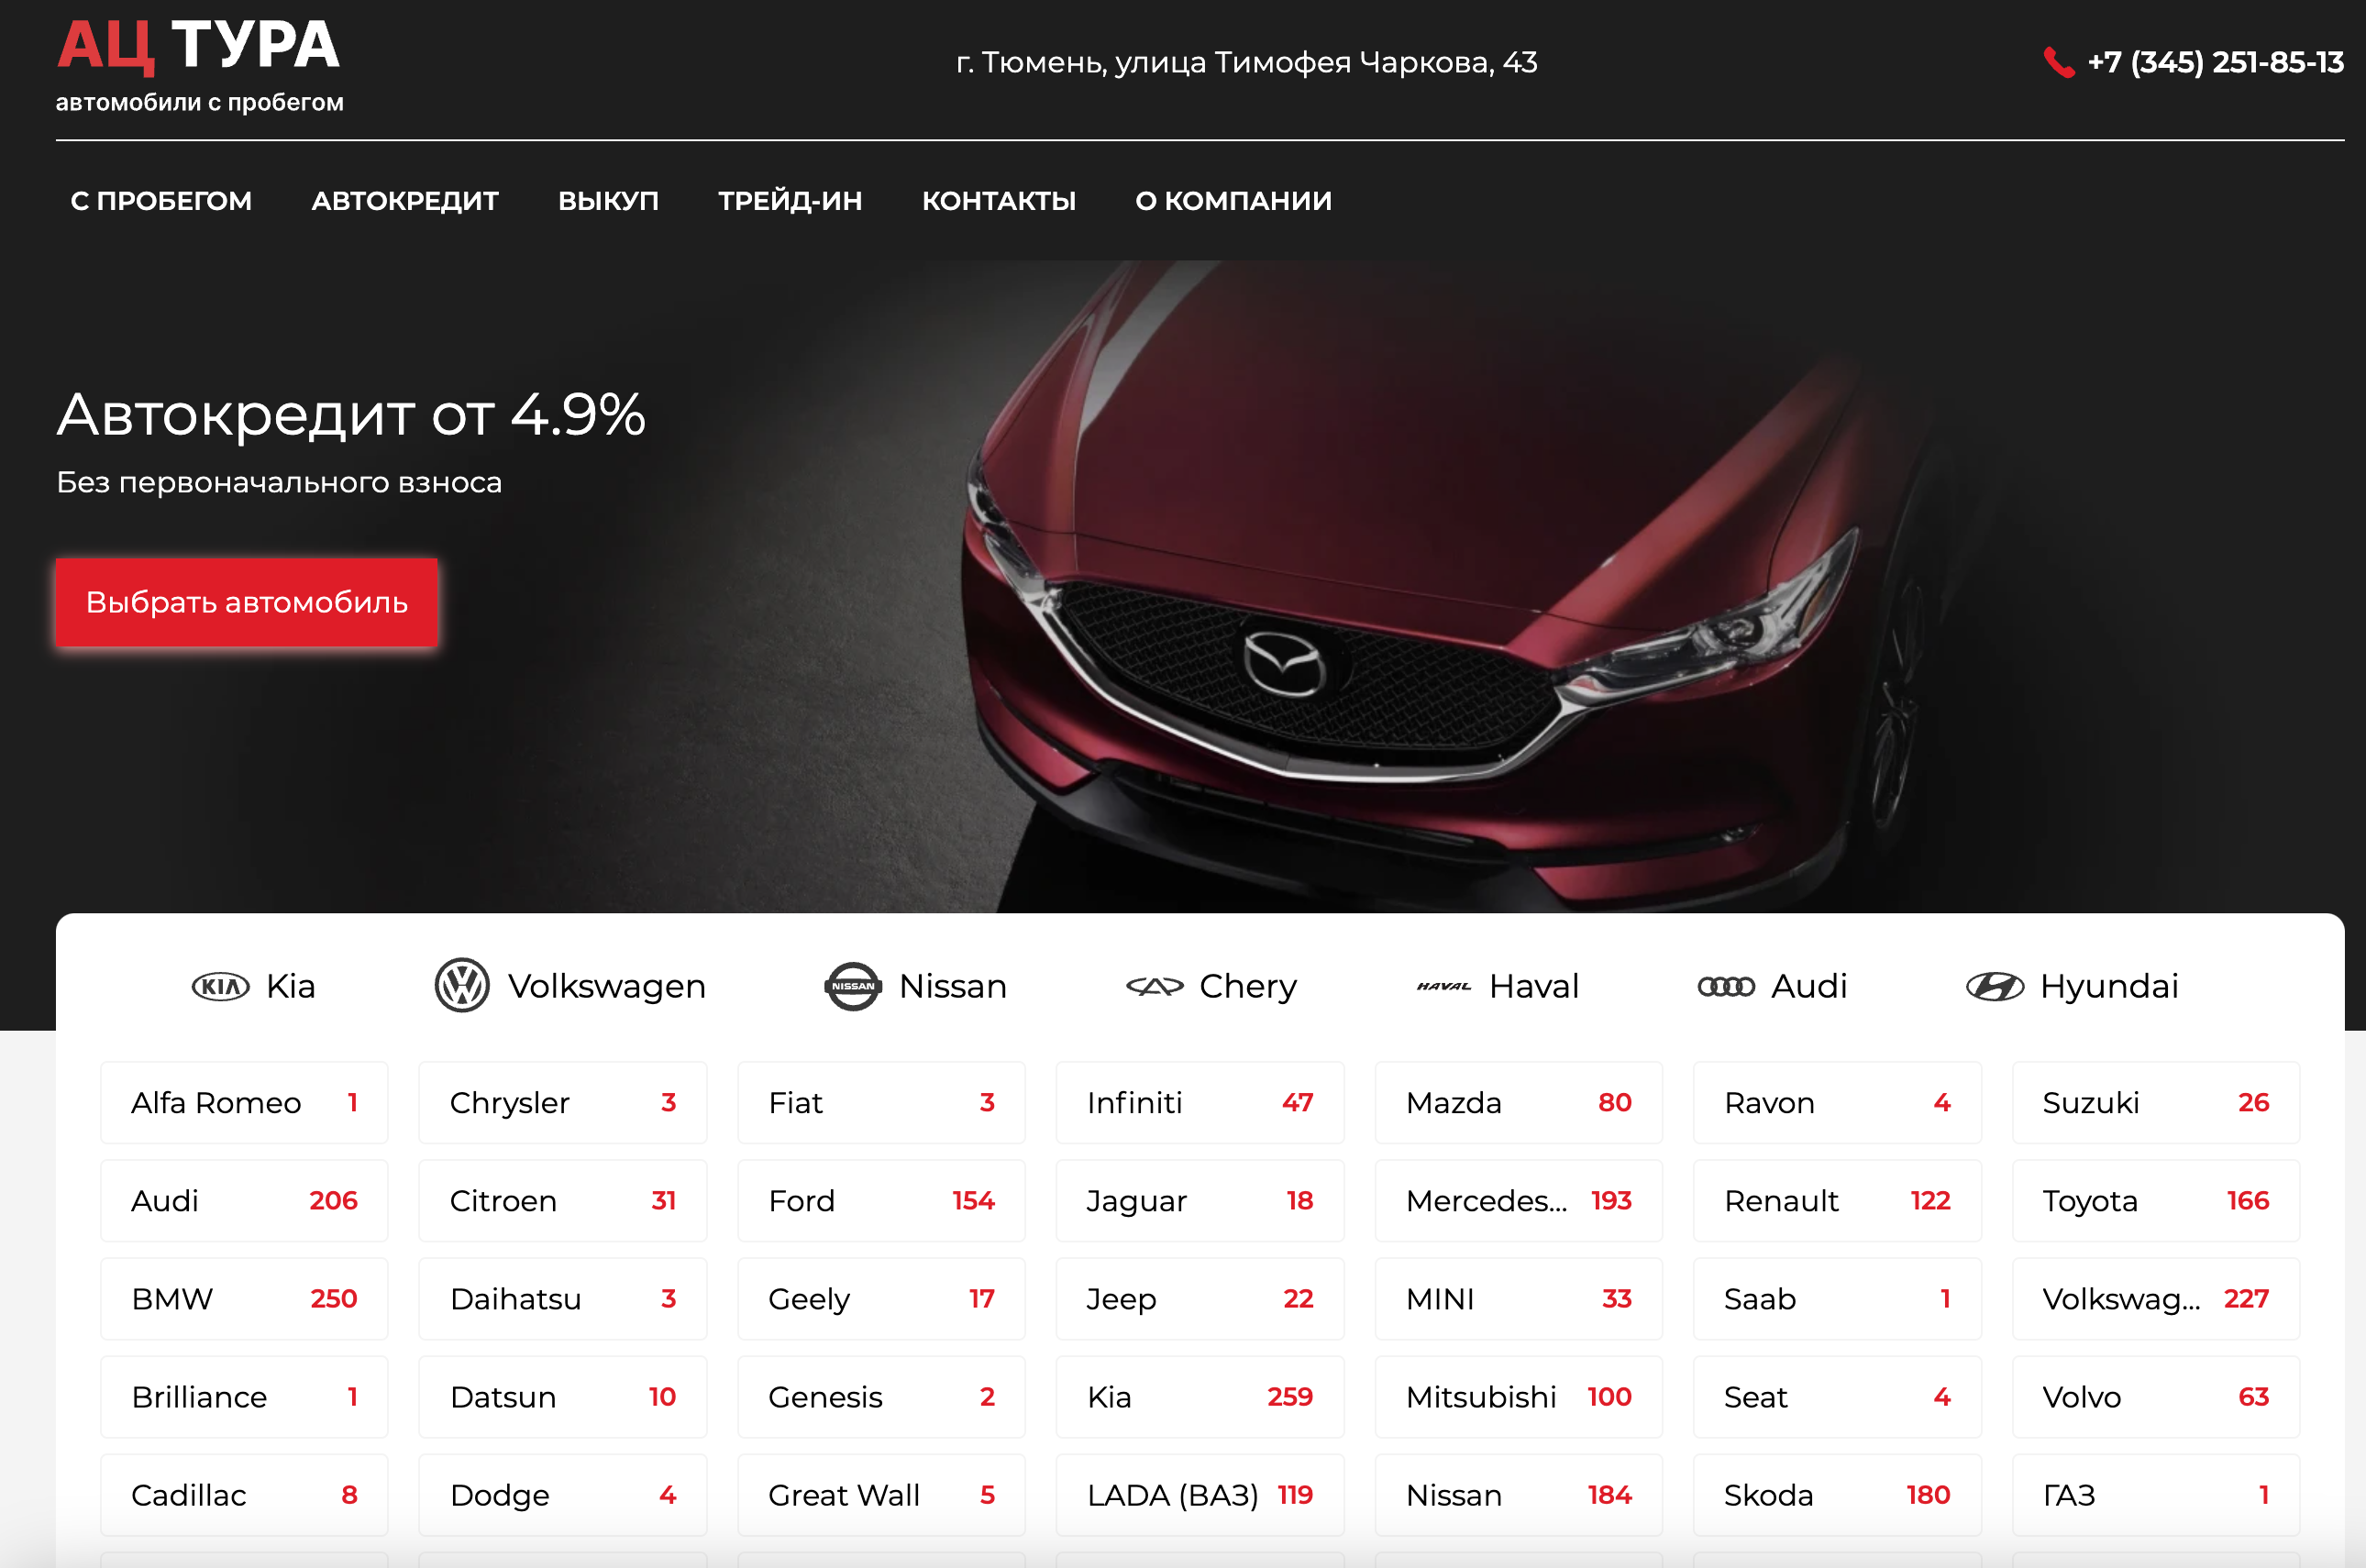
Task: Open the О КОМПАНИИ menu item
Action: pos(1234,201)
